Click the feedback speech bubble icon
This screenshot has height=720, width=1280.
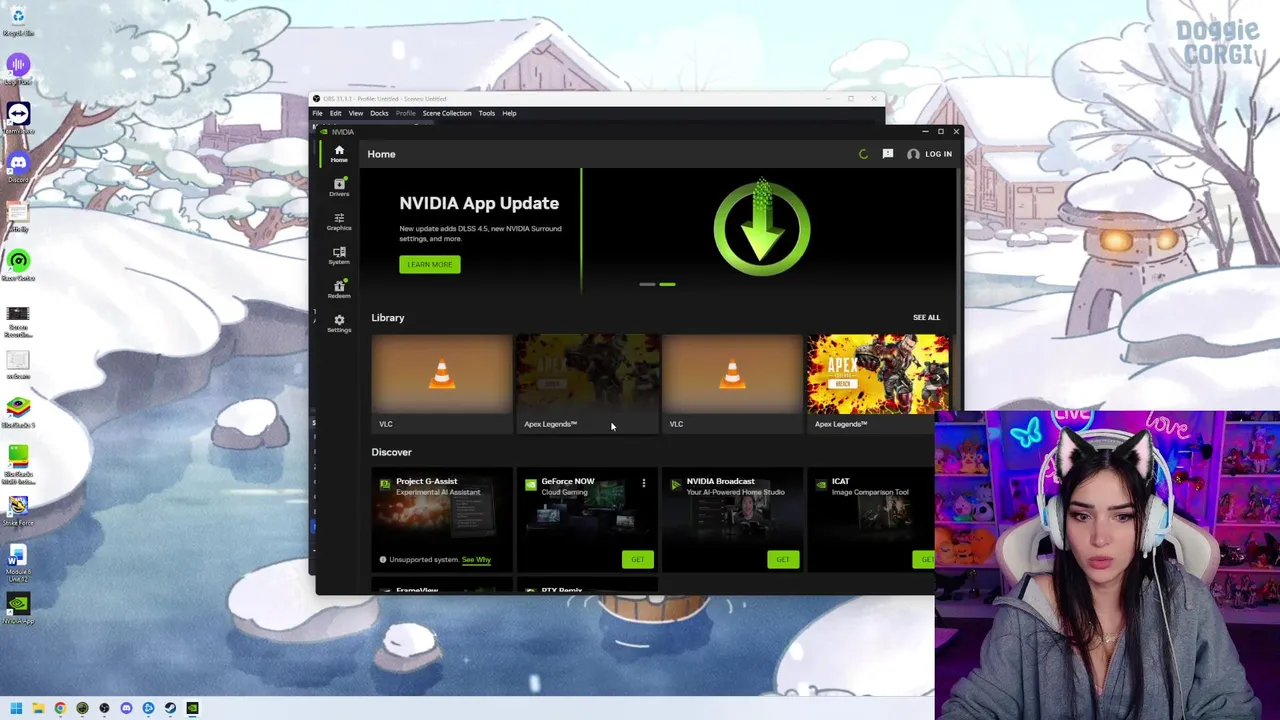888,154
